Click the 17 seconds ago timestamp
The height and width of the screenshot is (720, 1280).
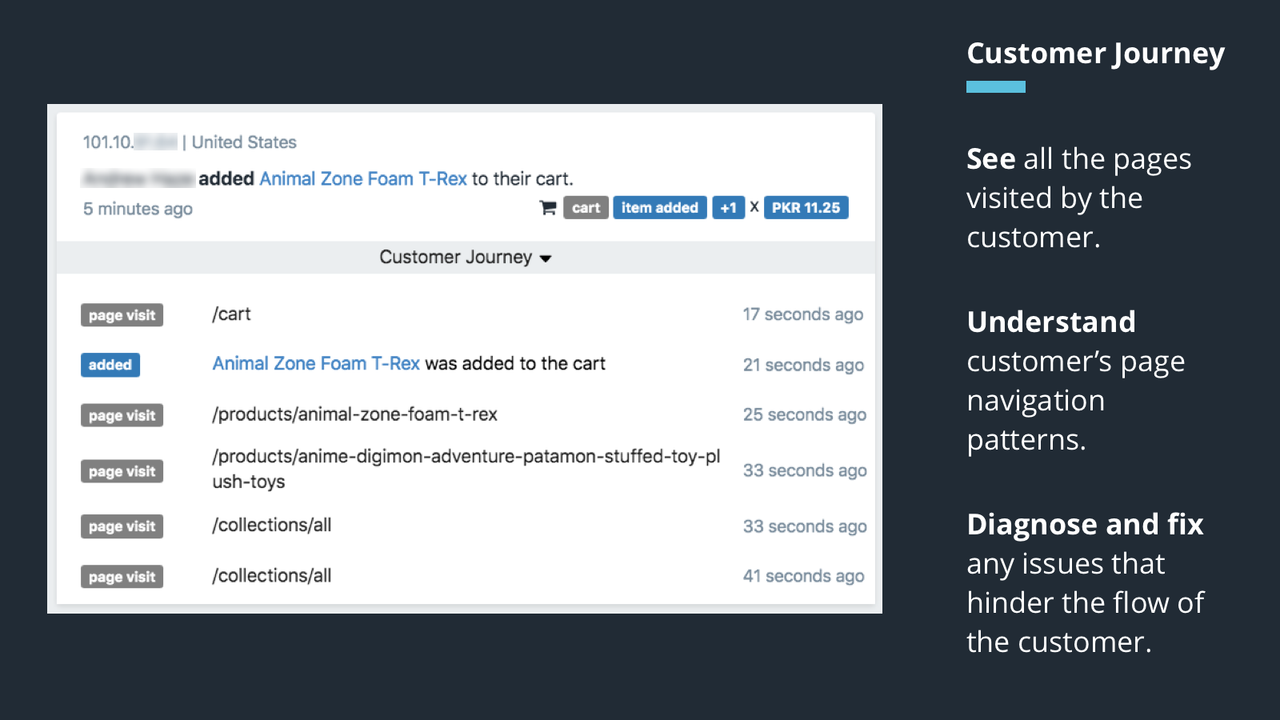click(803, 314)
